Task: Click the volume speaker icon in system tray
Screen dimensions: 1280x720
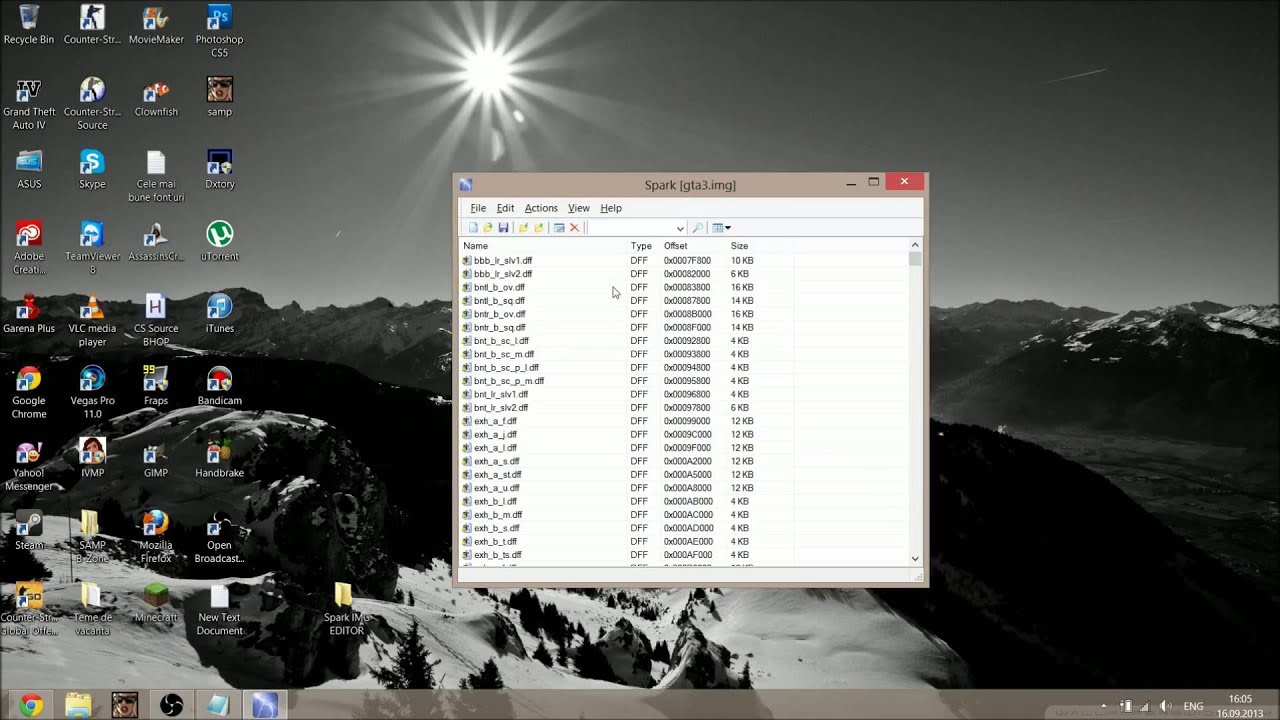Action: coord(1164,705)
